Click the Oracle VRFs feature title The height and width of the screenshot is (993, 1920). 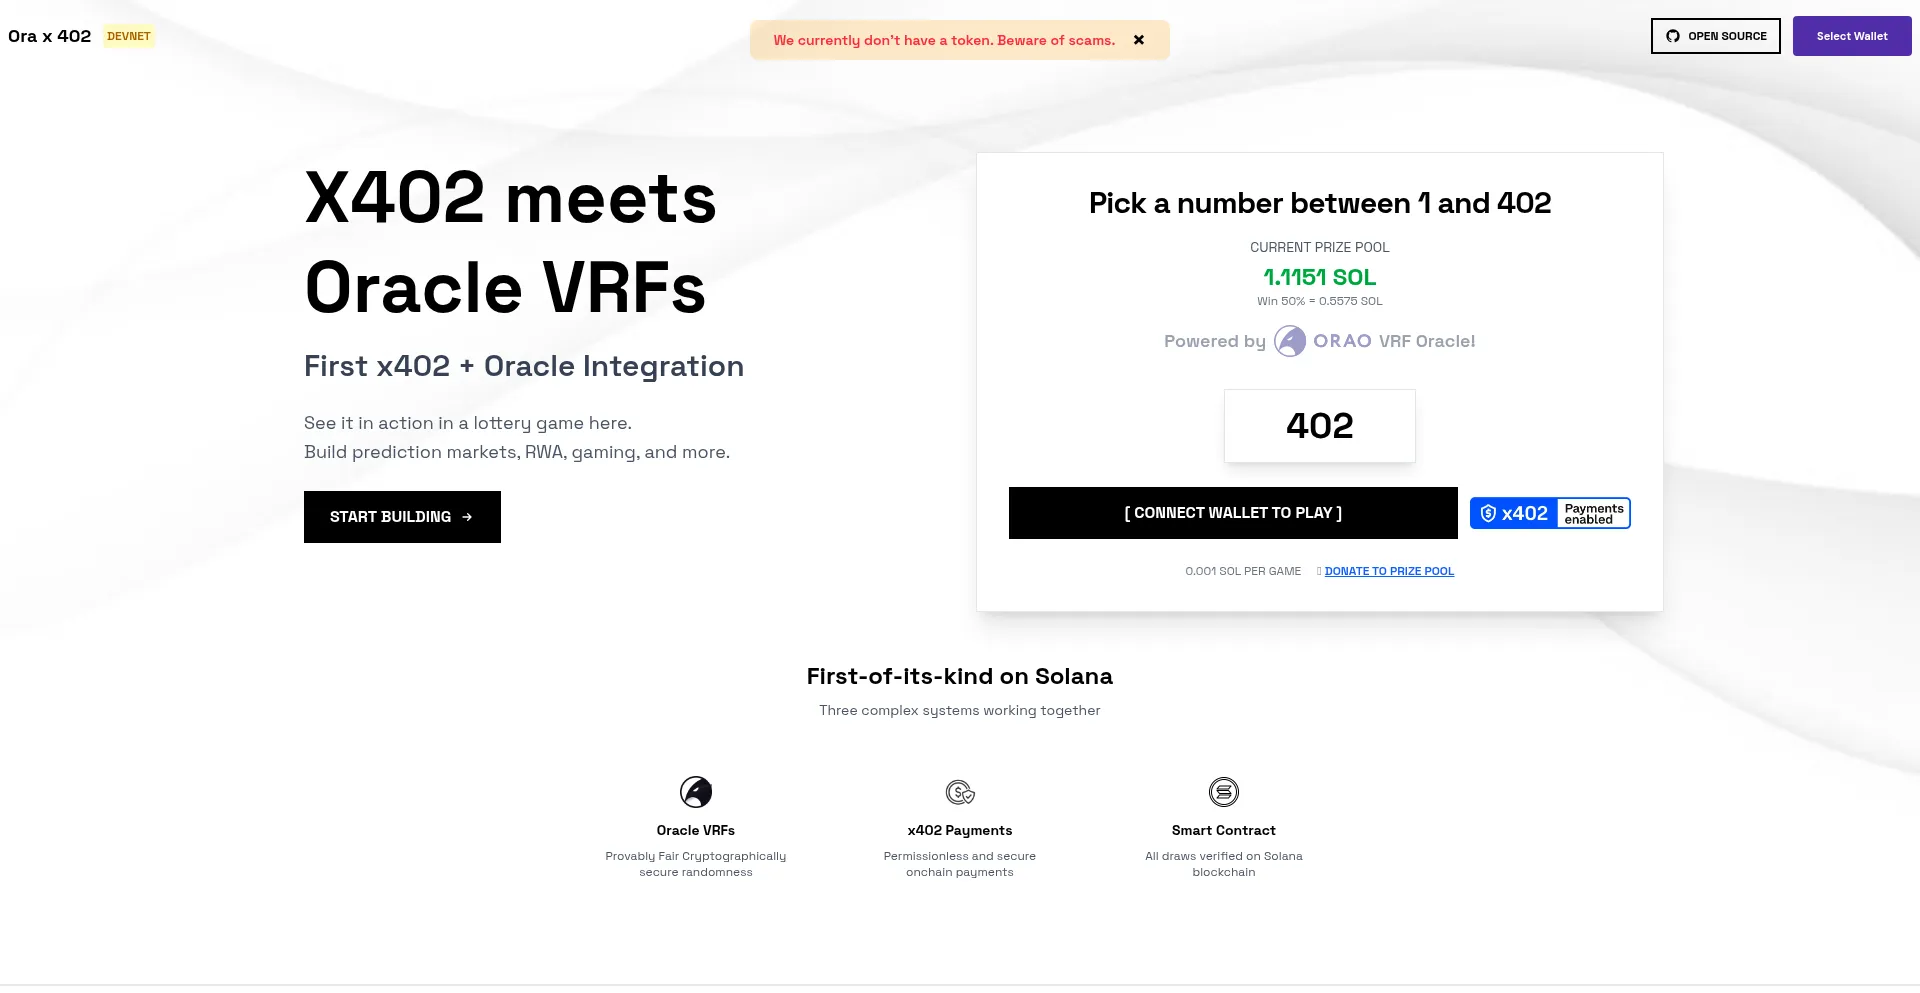click(x=696, y=830)
